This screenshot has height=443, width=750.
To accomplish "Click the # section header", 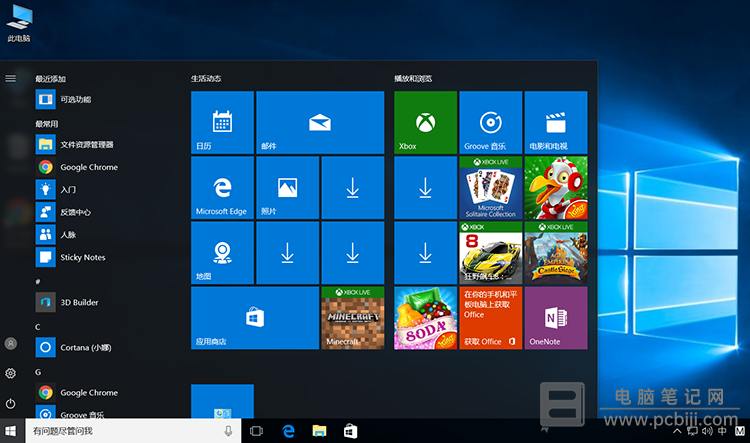I will click(38, 281).
